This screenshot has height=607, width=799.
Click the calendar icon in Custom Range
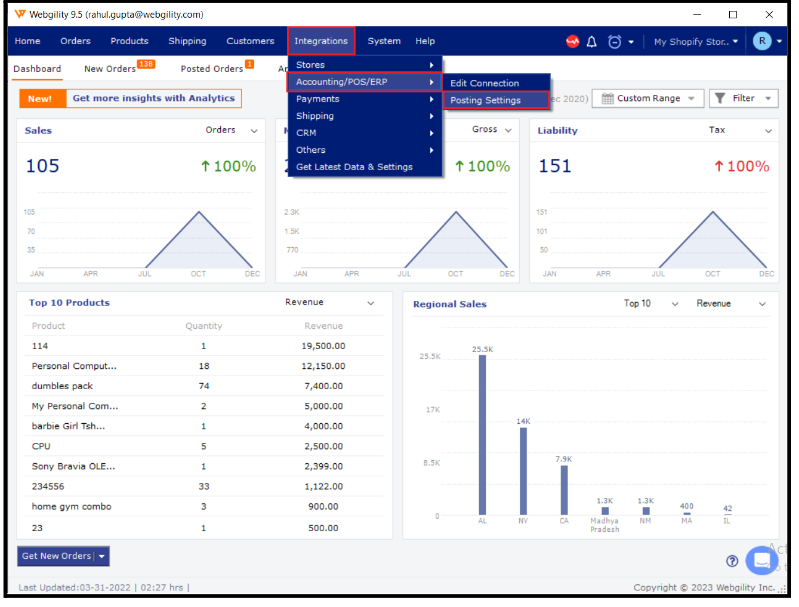pyautogui.click(x=607, y=98)
